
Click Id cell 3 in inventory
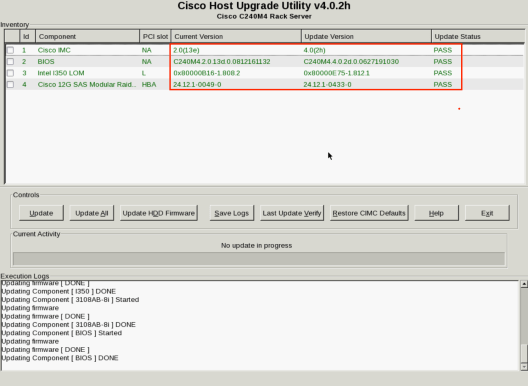click(x=24, y=73)
